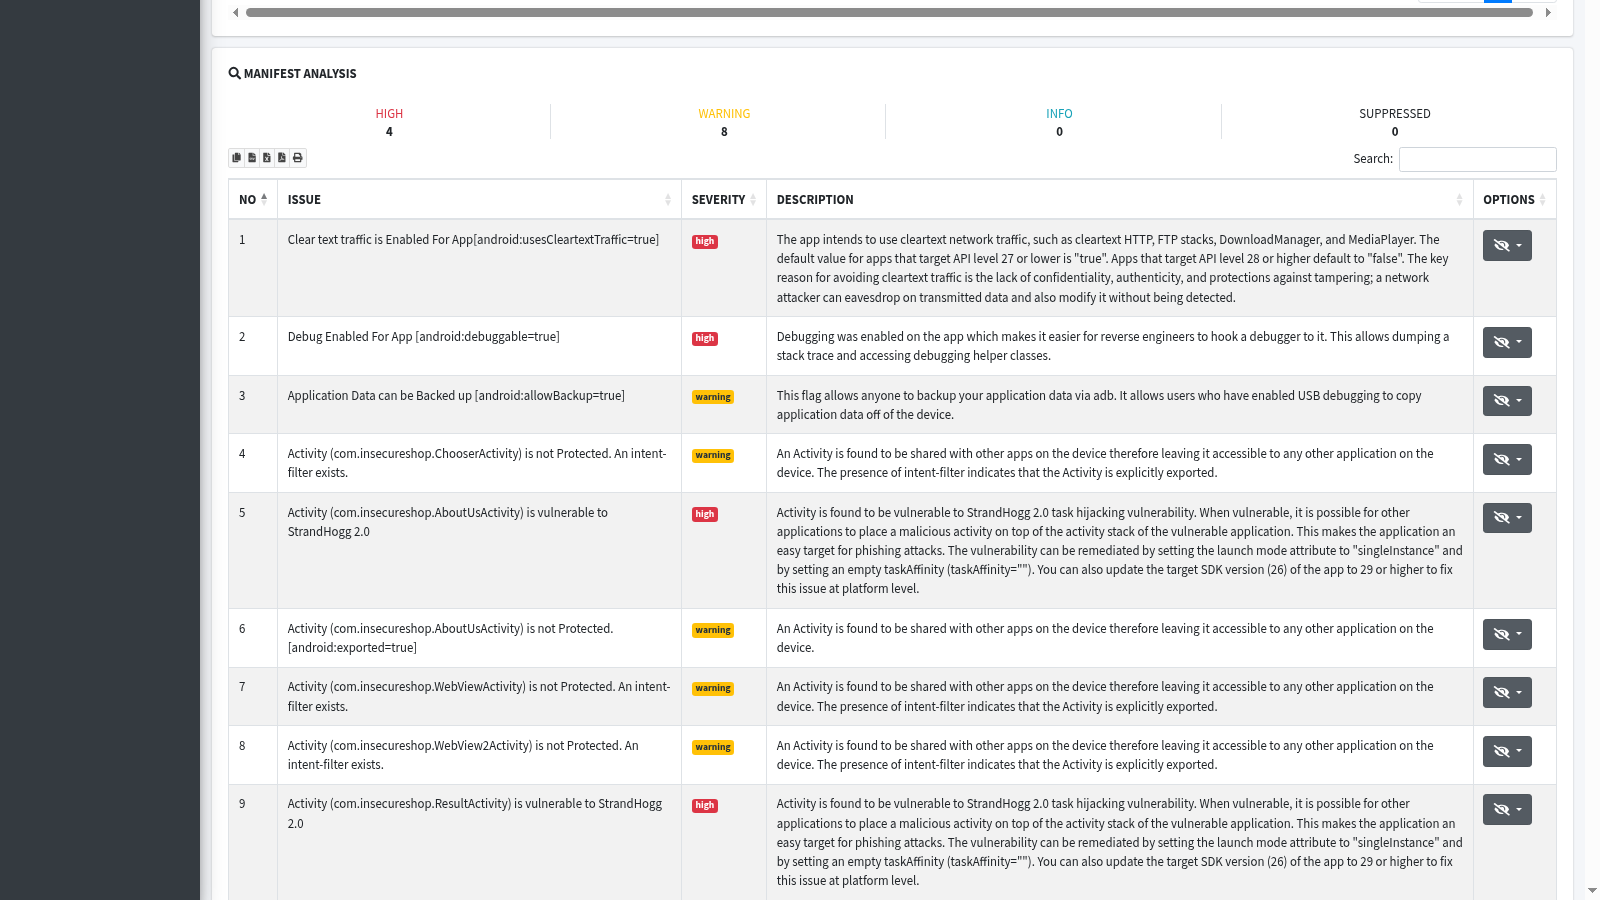Open suppress options for ResultActivity issue

(1507, 809)
